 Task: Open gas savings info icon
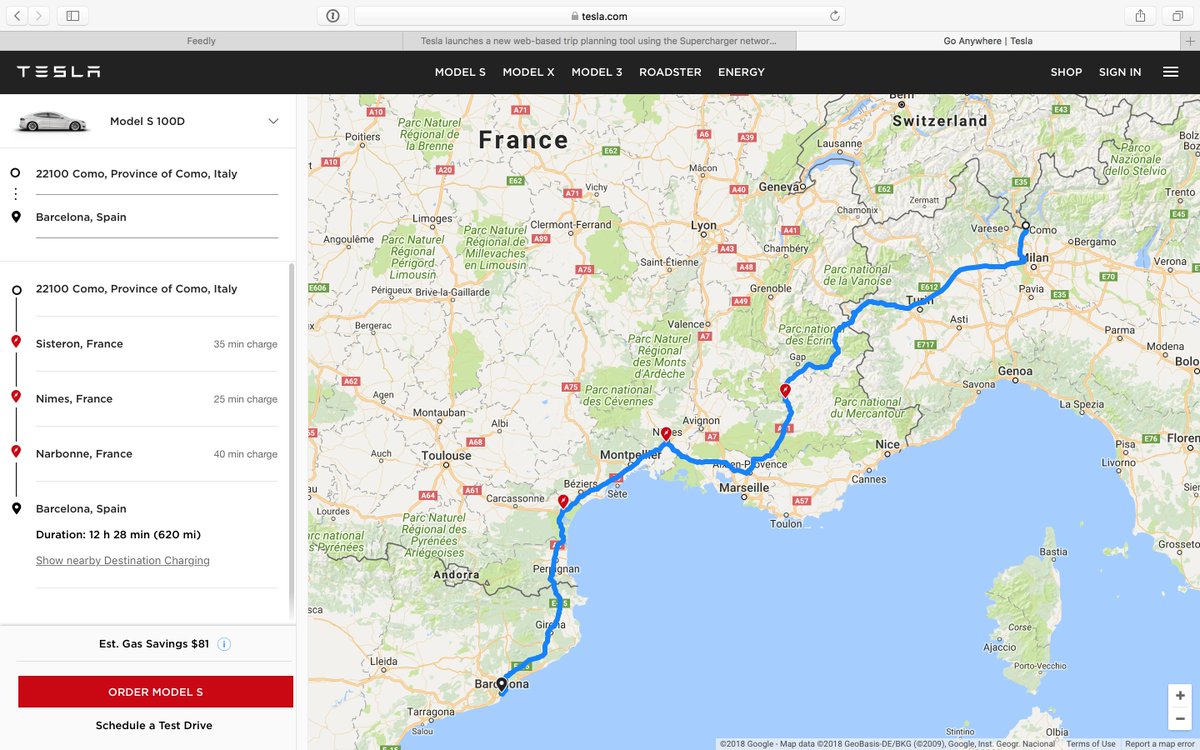(x=224, y=644)
